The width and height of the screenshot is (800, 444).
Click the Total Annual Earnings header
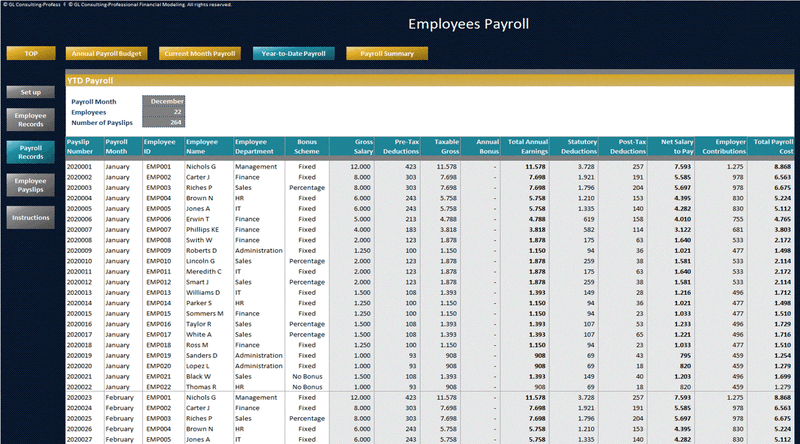pos(525,146)
